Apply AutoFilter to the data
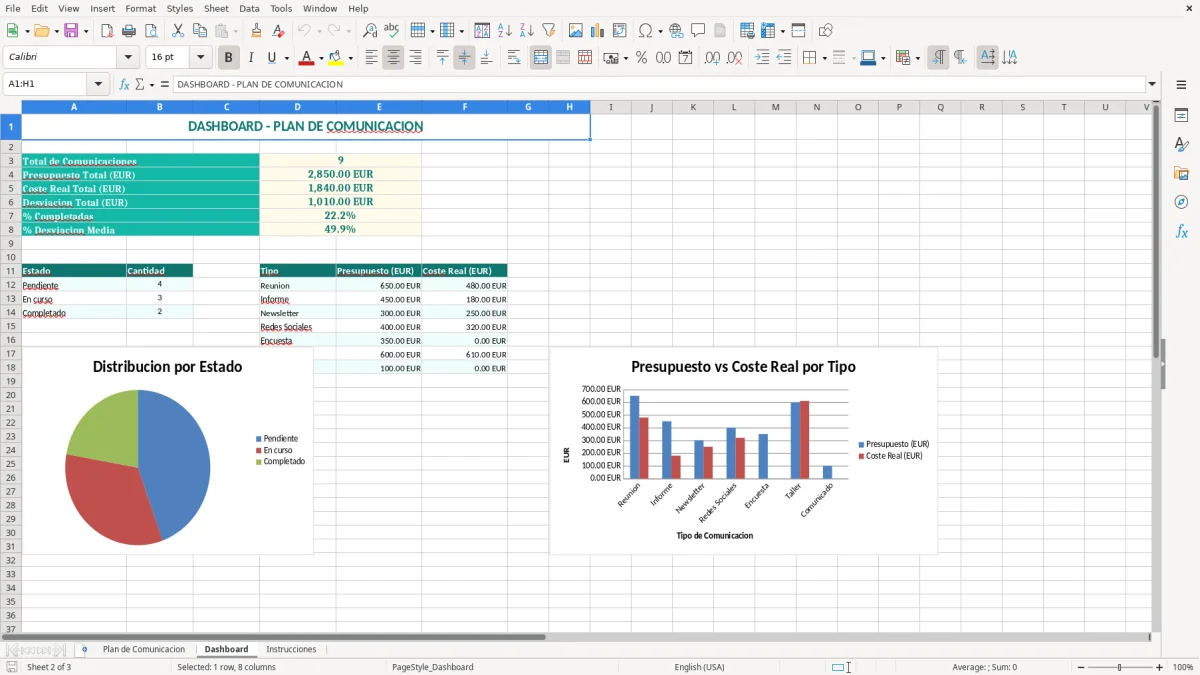This screenshot has width=1200, height=675. pyautogui.click(x=549, y=31)
